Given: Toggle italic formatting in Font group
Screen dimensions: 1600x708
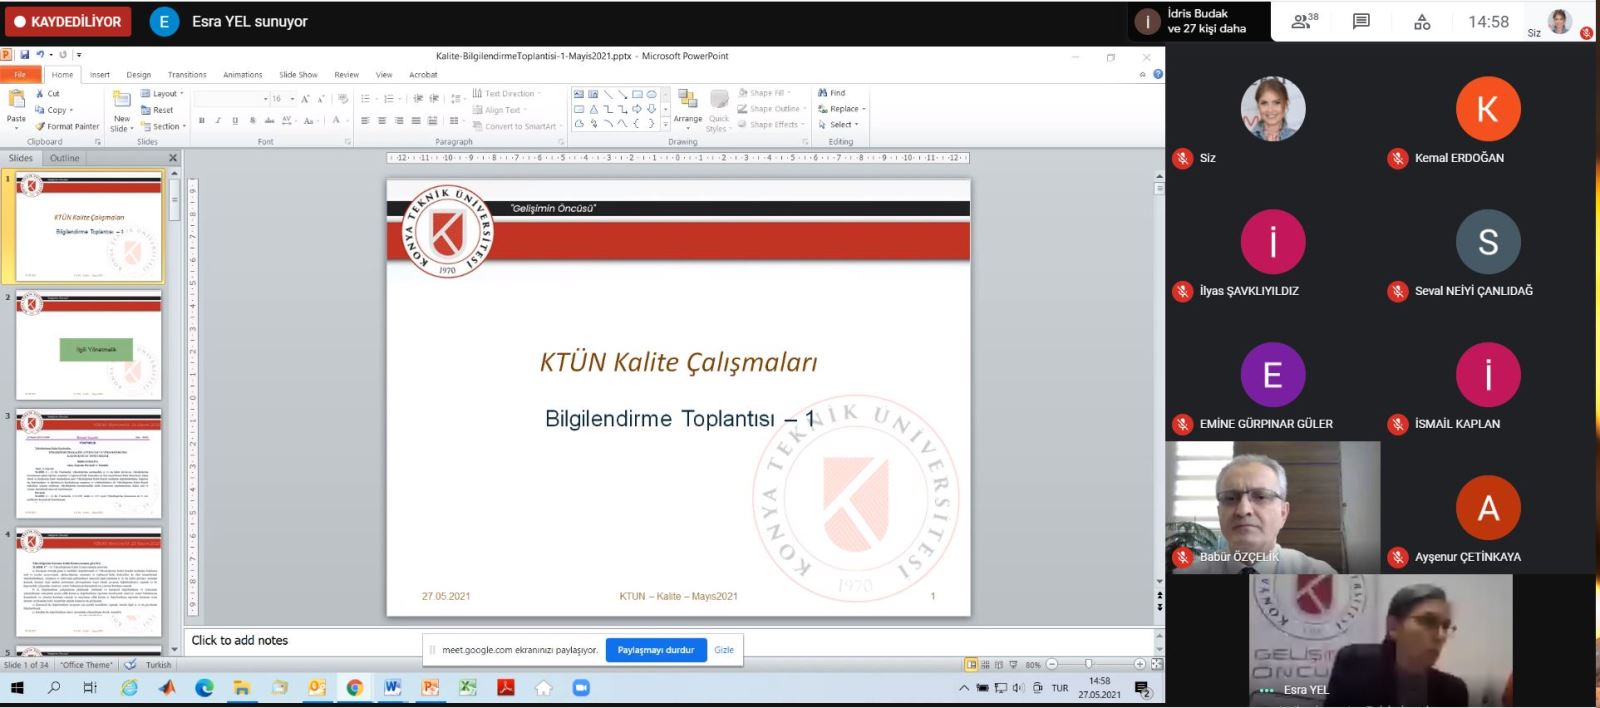Looking at the screenshot, I should click(218, 120).
